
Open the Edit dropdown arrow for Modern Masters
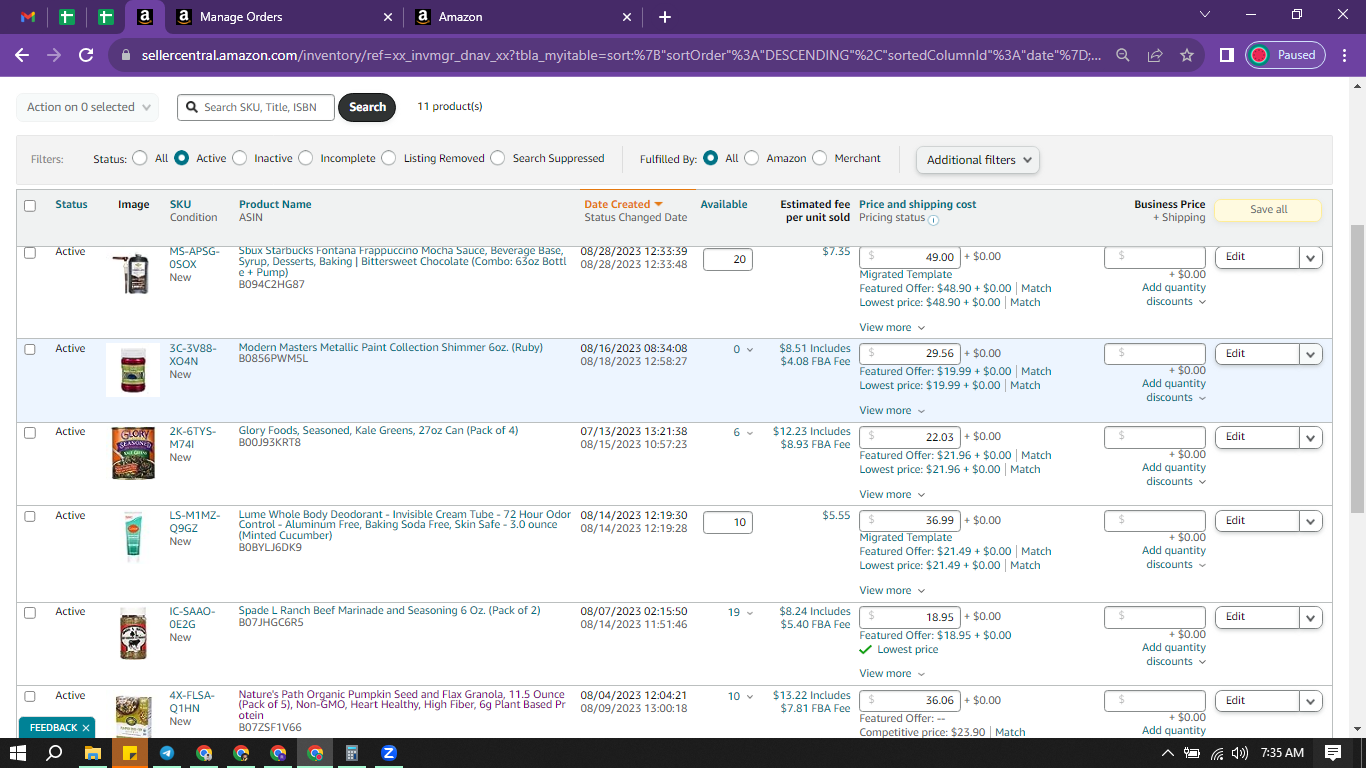point(1310,354)
